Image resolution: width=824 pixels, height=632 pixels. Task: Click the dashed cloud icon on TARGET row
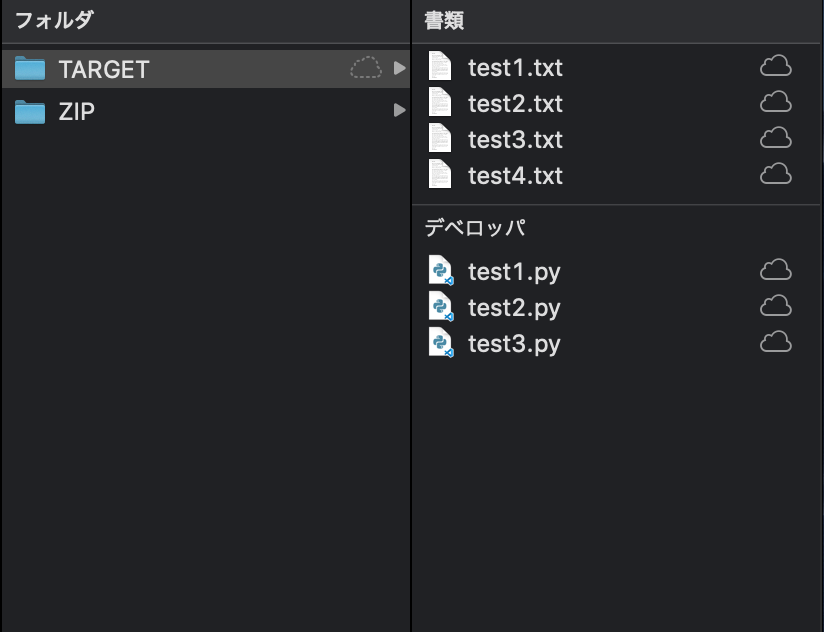click(x=366, y=68)
